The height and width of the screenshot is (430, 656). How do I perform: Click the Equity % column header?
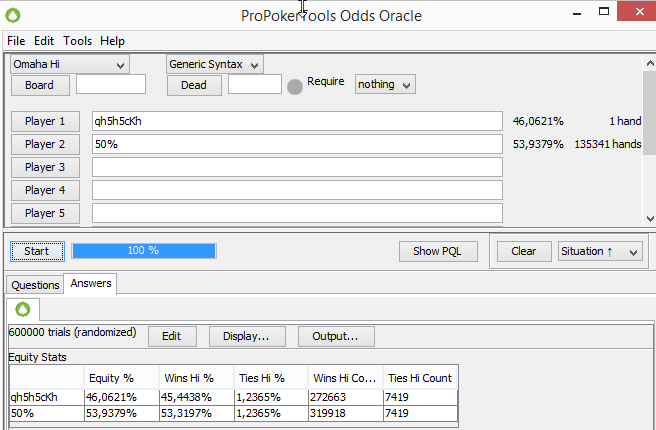point(121,378)
